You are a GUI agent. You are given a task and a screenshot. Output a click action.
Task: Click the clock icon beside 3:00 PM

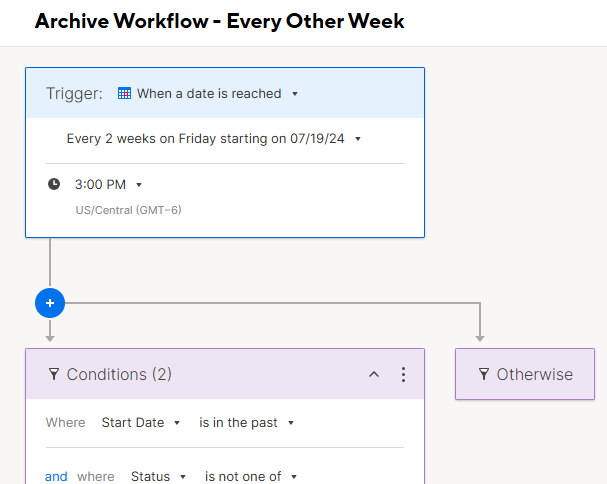54,184
